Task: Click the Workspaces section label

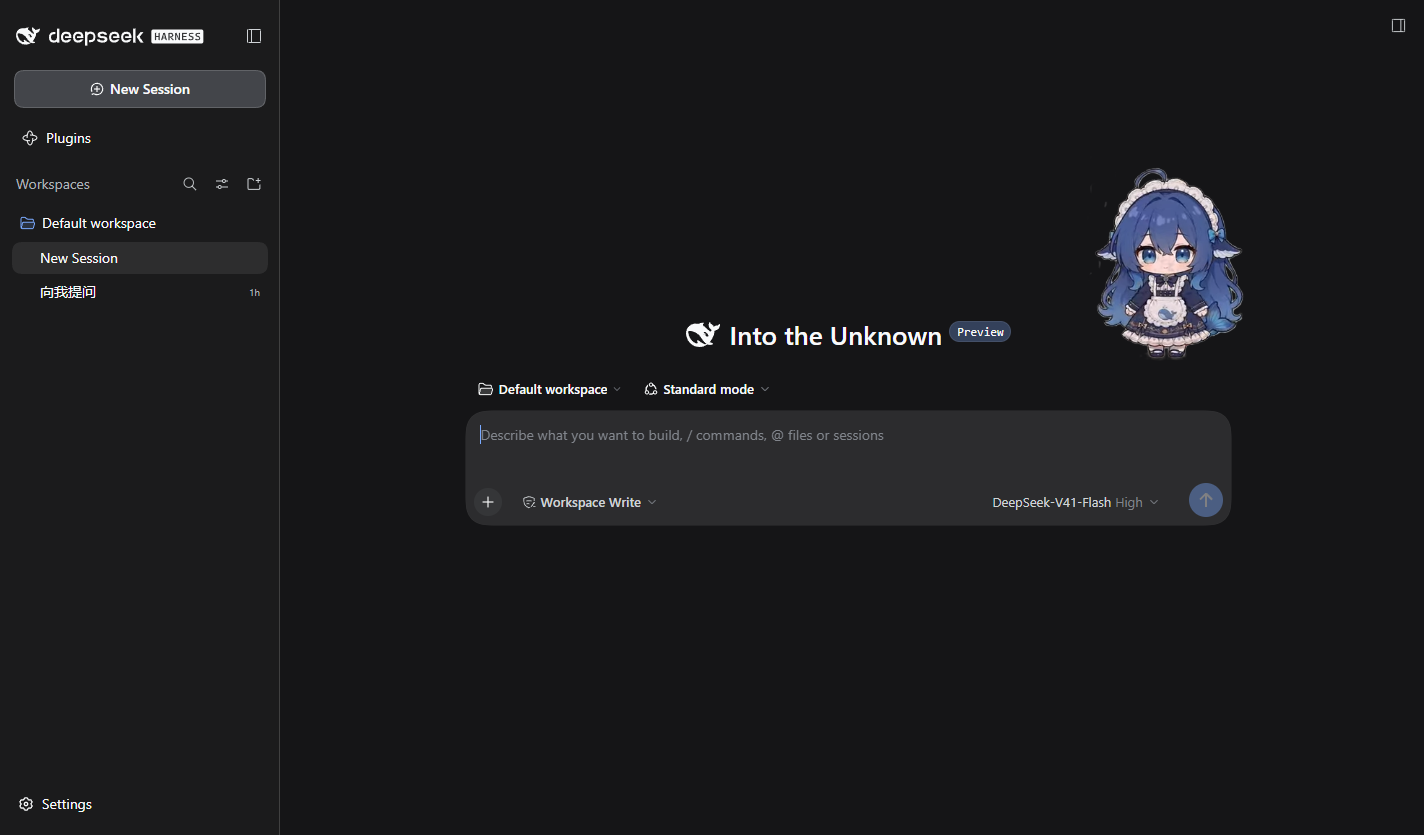Action: click(53, 184)
